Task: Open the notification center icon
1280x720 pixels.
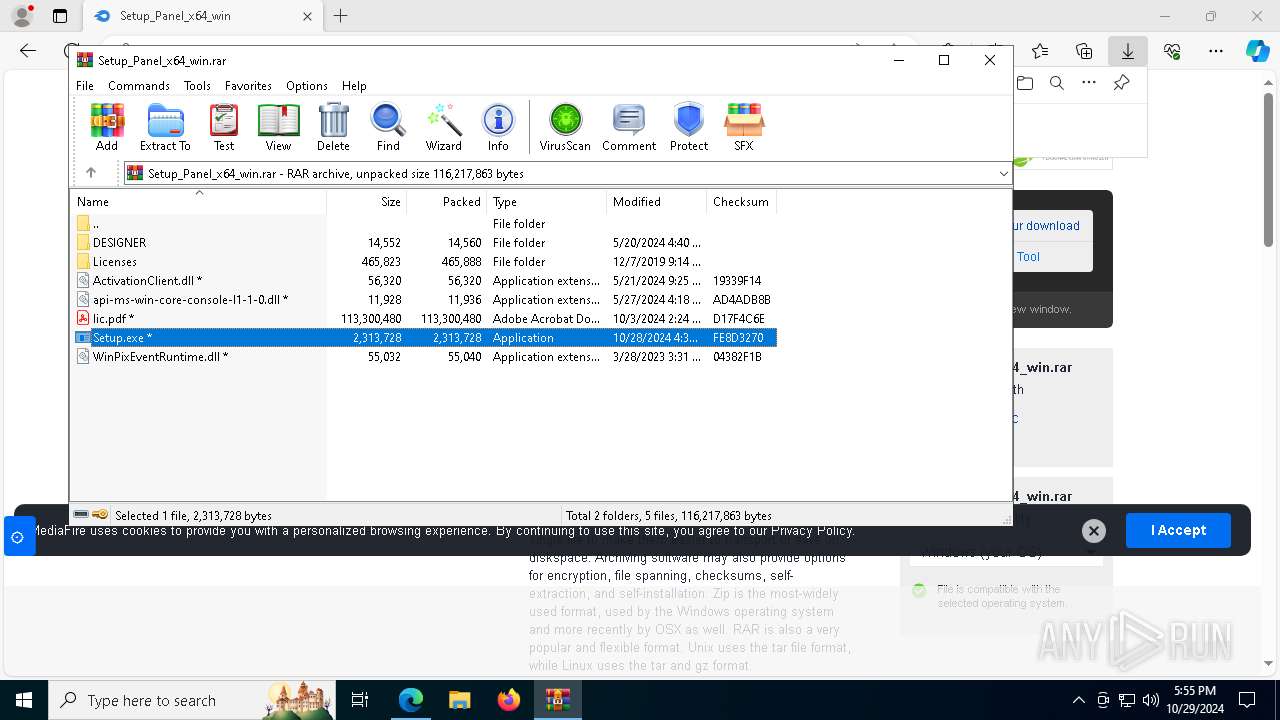Action: point(1247,700)
